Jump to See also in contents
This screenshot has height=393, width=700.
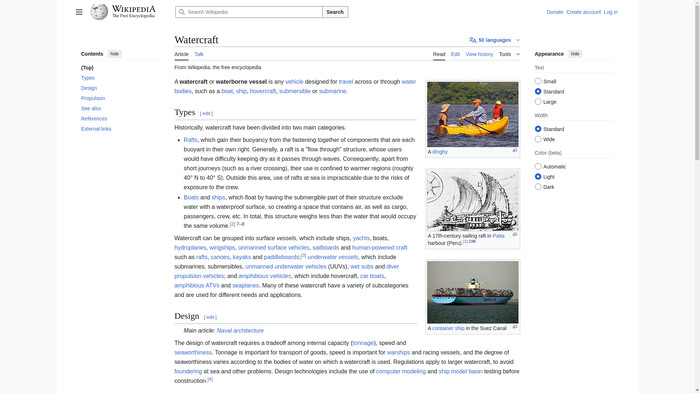91,109
